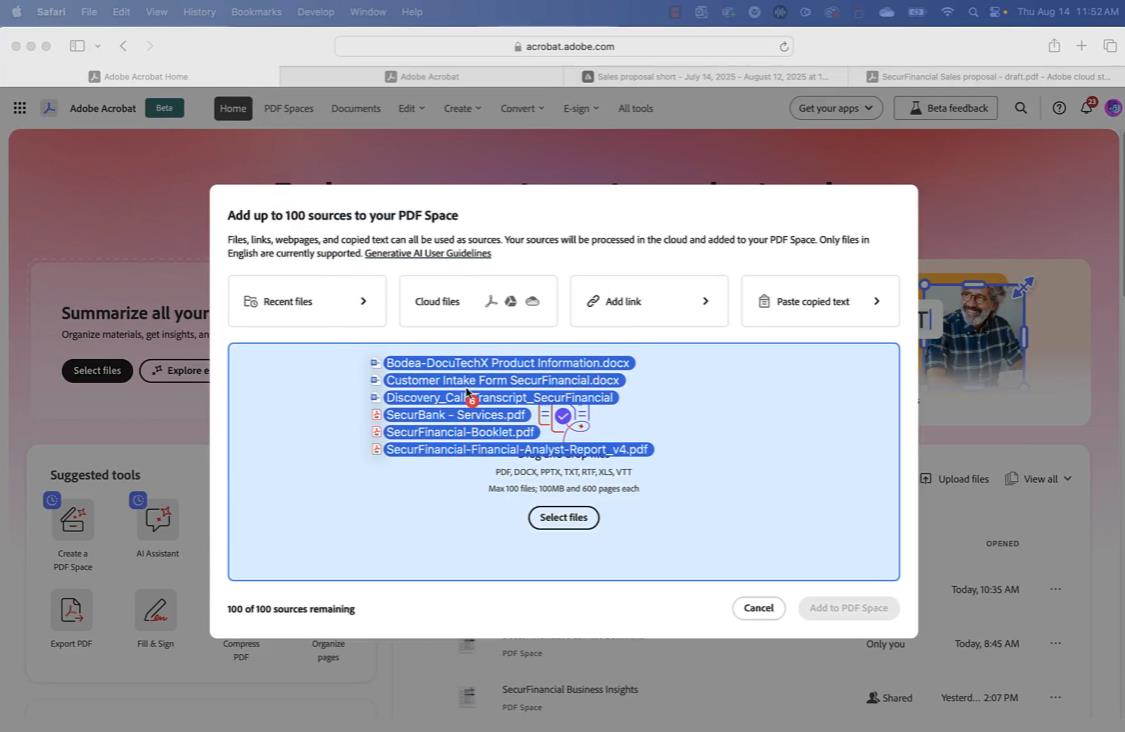Viewport: 1125px width, 732px height.
Task: Click Select files under Summarize heading
Action: [x=97, y=370]
